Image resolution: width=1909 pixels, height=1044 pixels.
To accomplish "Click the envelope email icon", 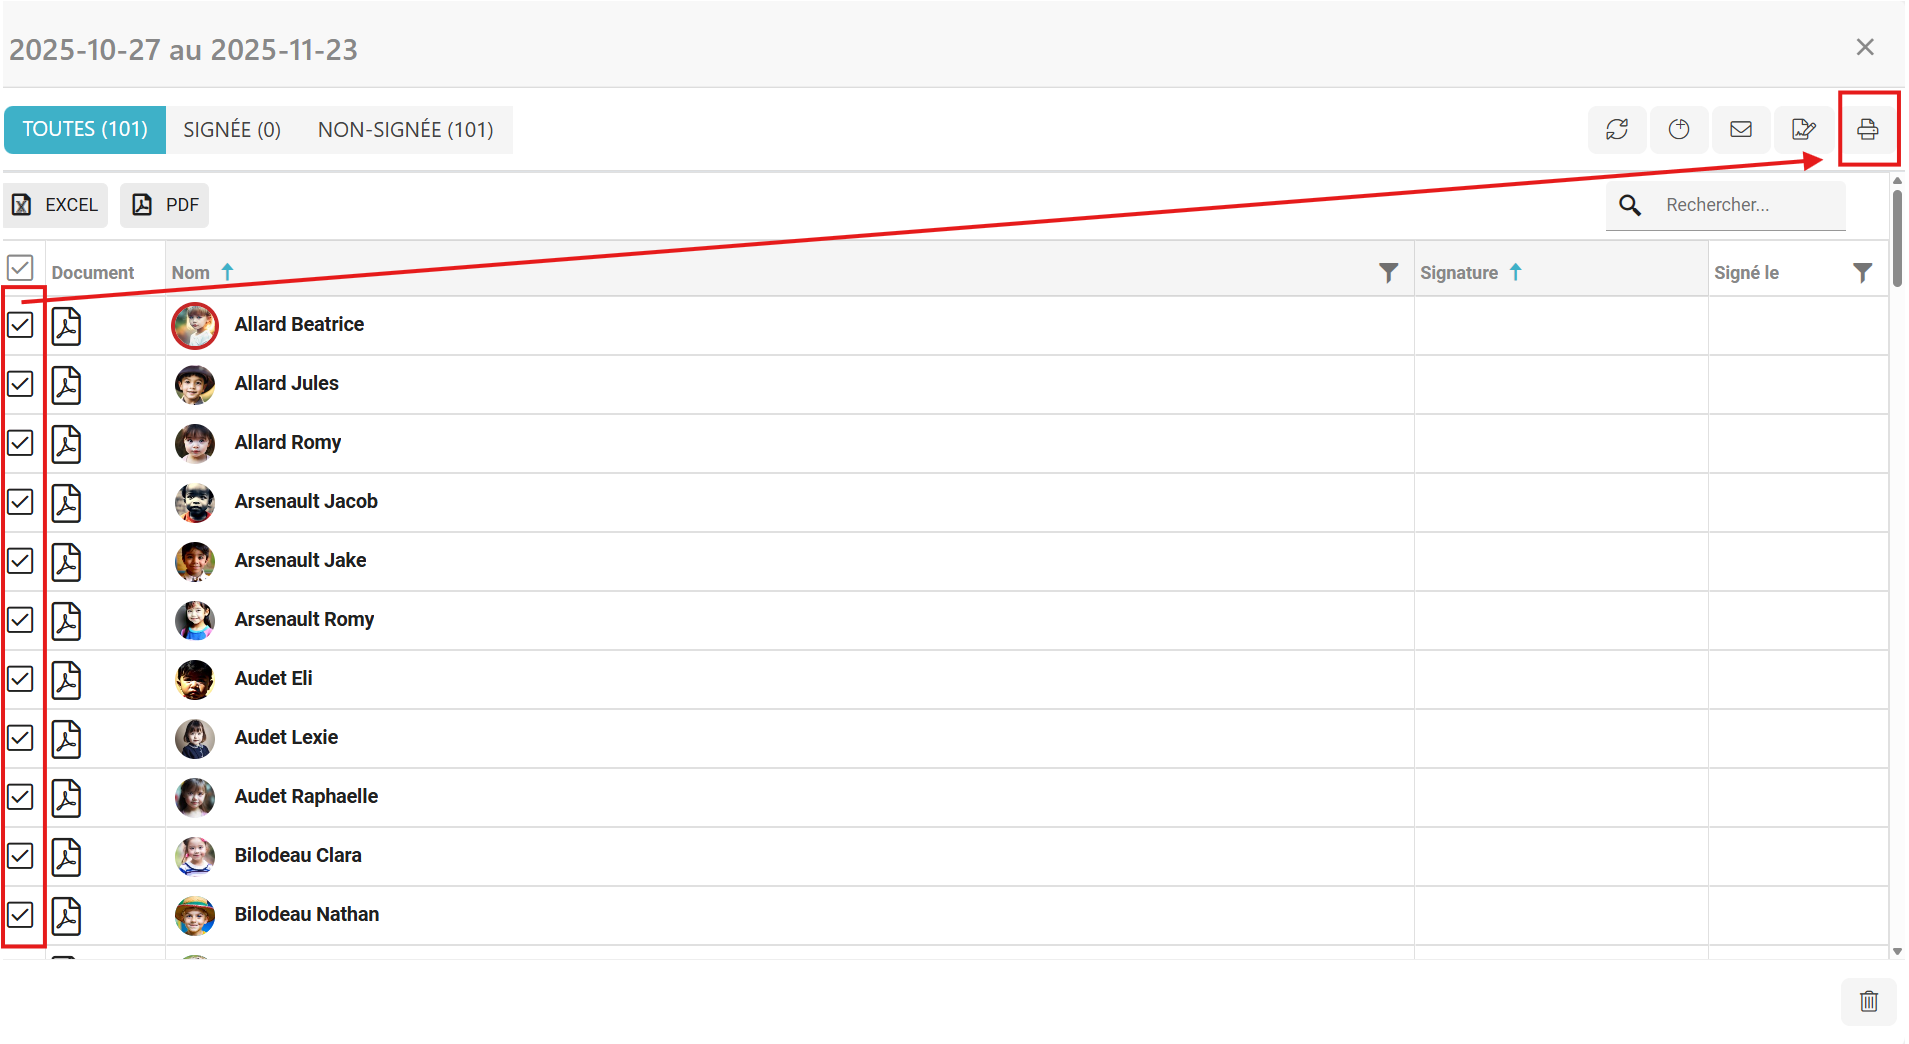I will (1741, 129).
